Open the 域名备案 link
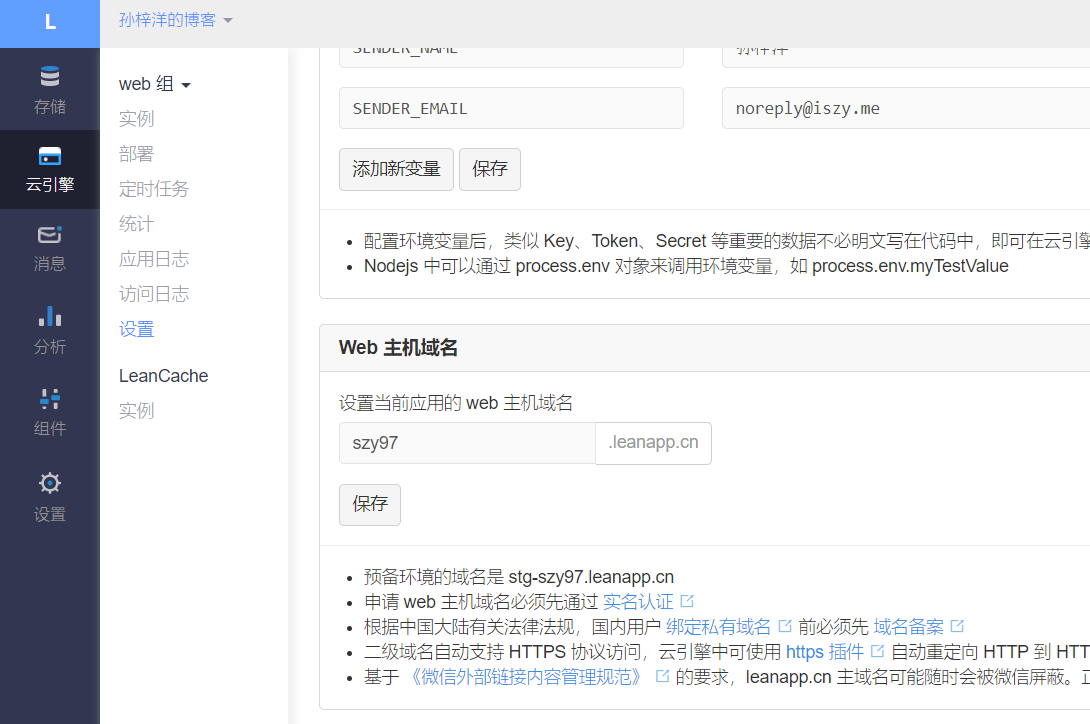Viewport: 1090px width, 724px height. [908, 627]
